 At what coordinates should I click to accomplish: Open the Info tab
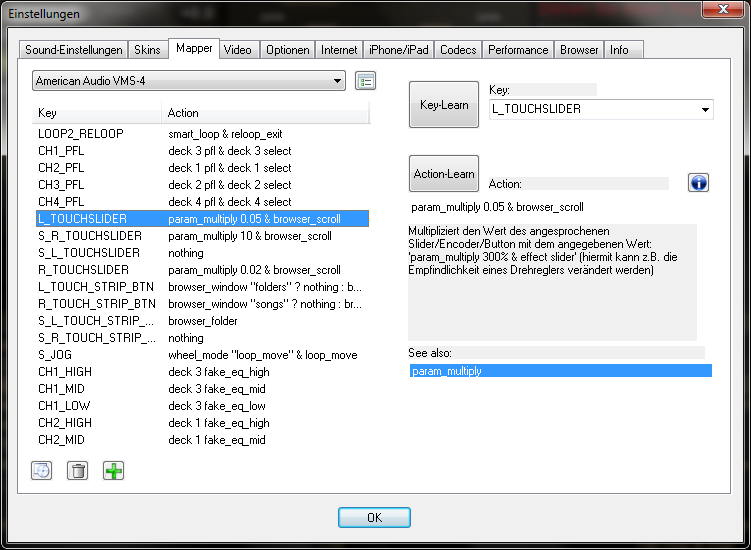click(x=623, y=50)
